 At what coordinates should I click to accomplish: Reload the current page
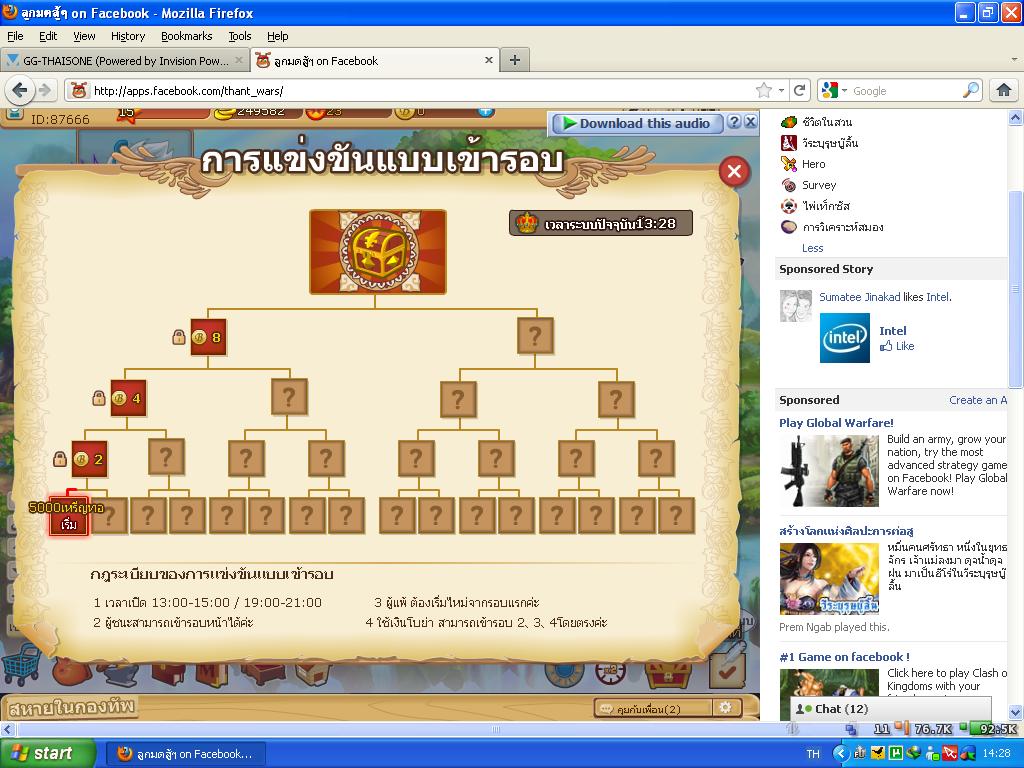[799, 90]
